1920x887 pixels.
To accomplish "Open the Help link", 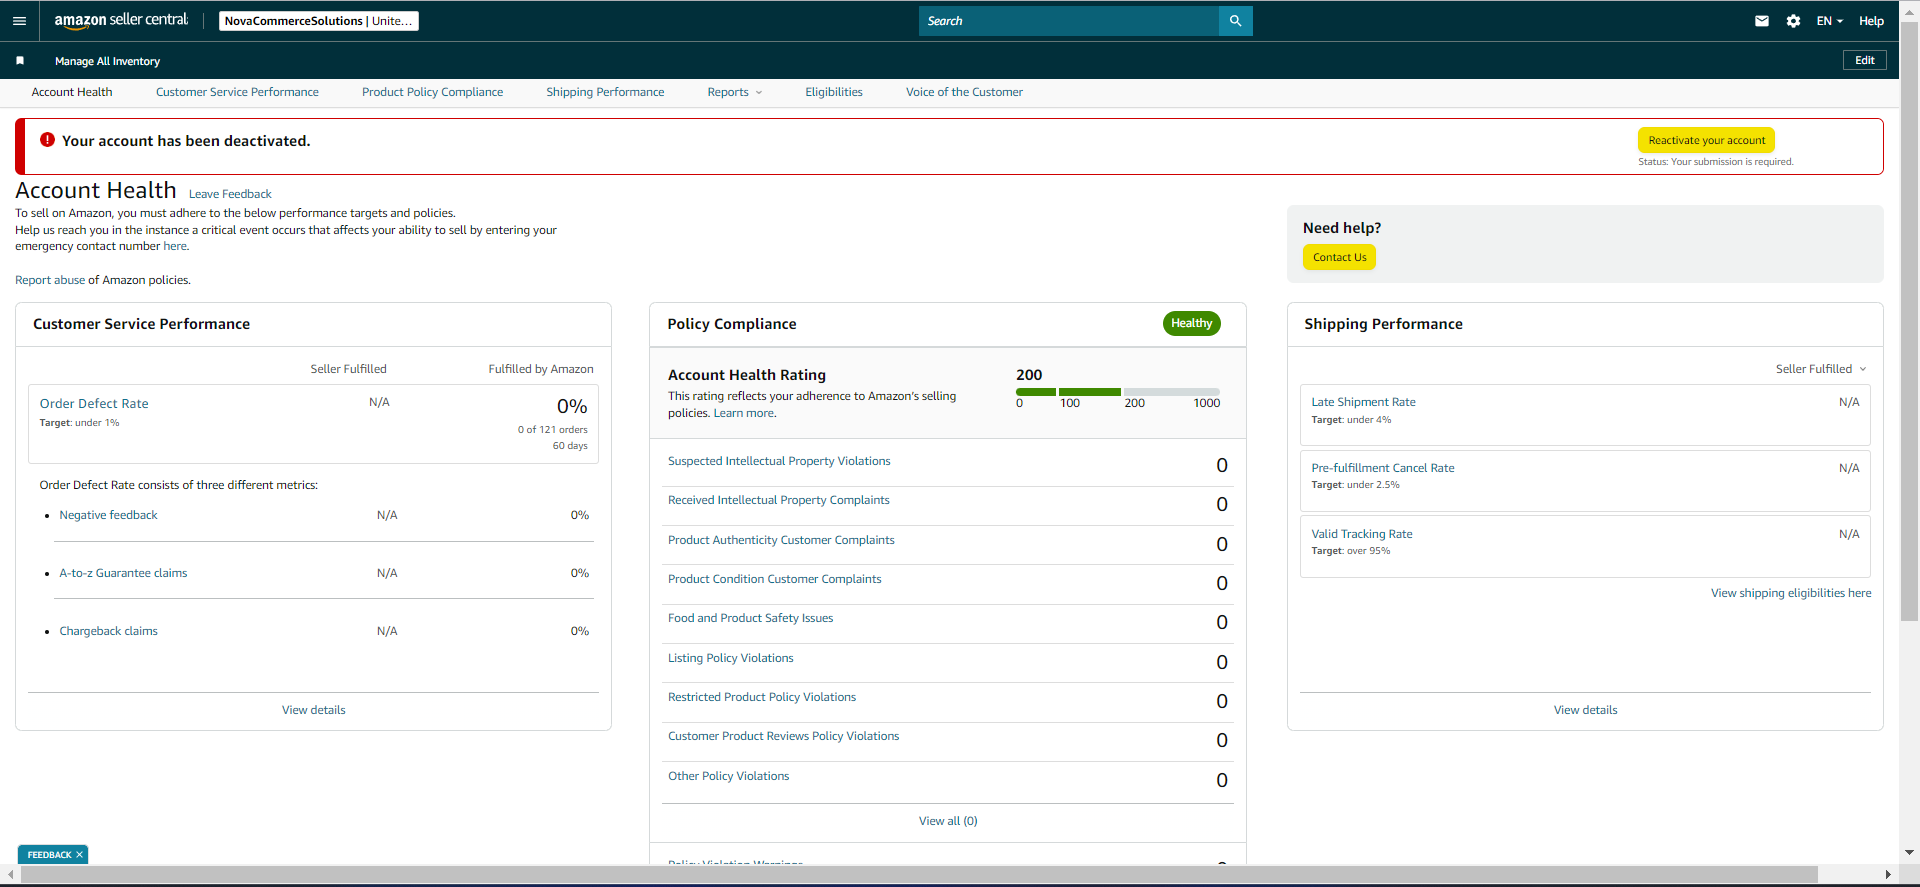I will pos(1871,21).
